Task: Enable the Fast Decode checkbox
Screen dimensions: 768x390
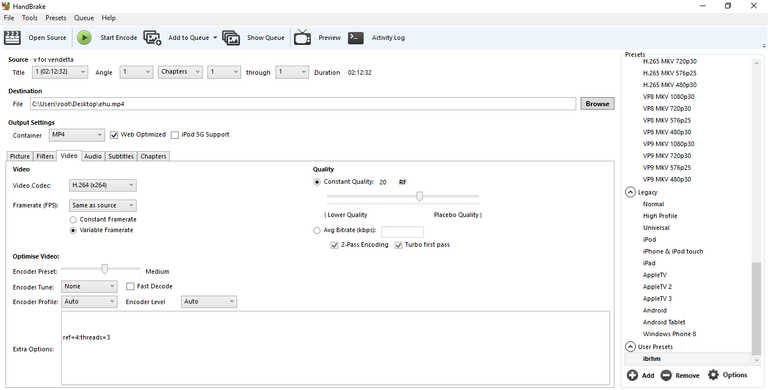Action: point(130,286)
